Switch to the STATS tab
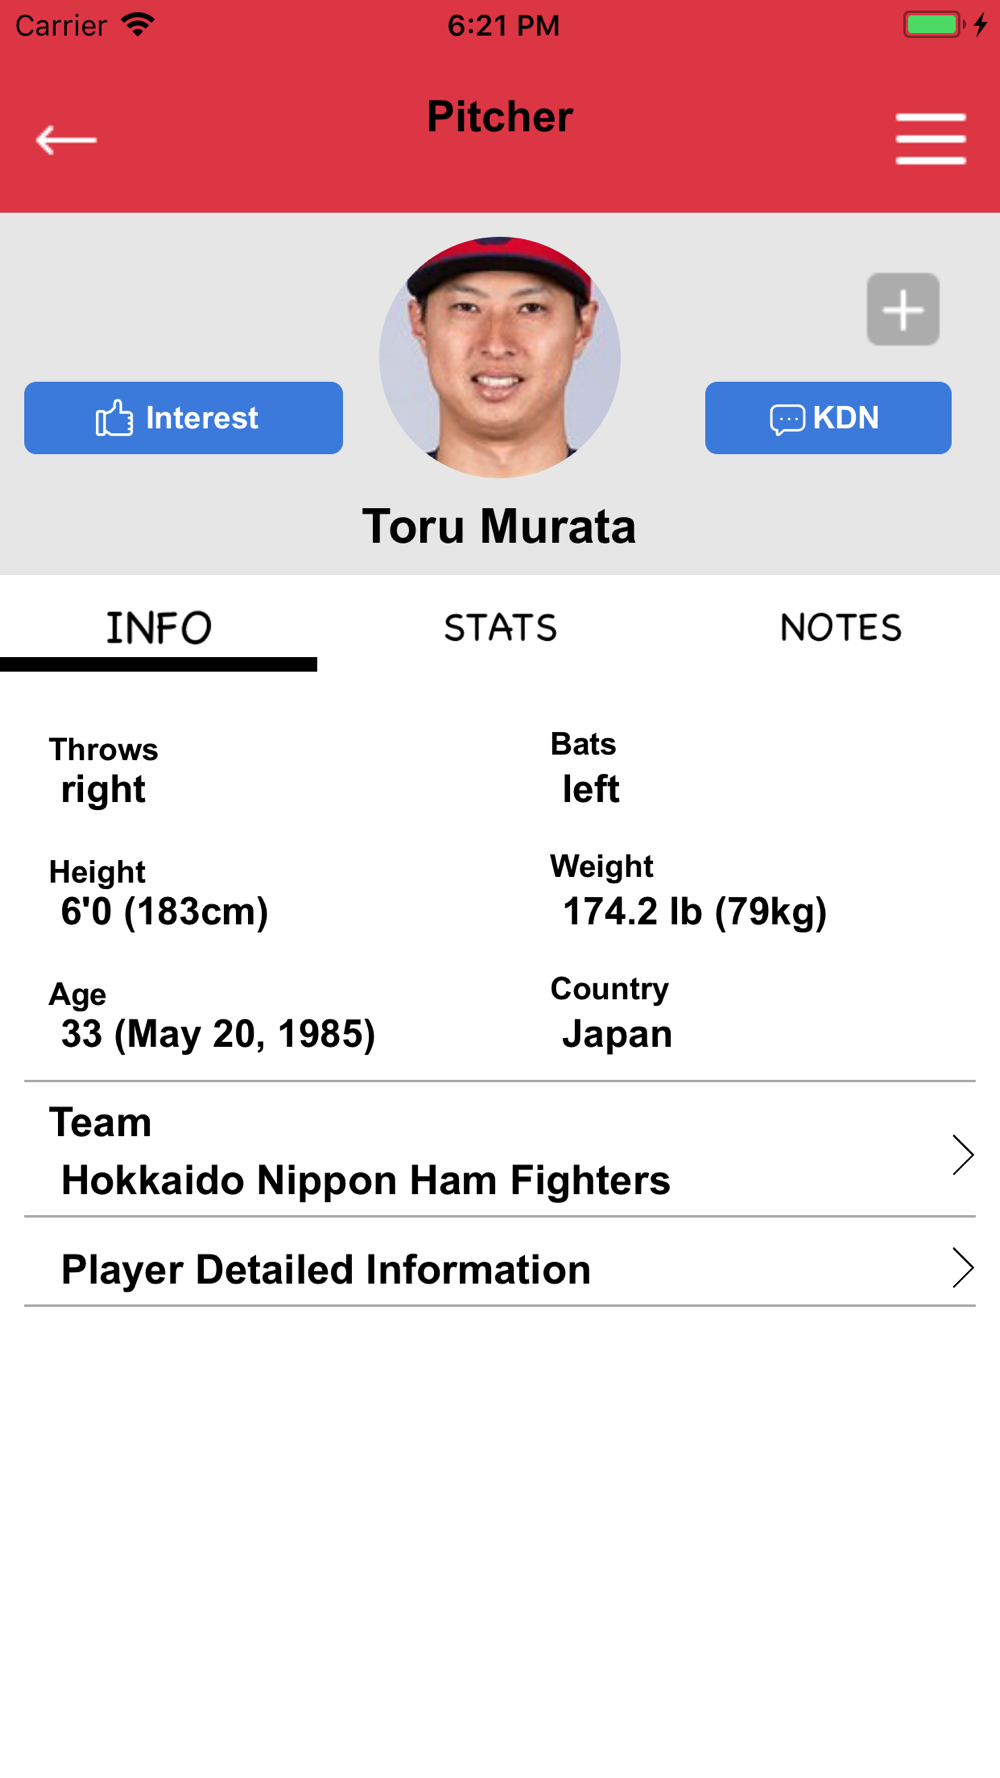1000x1778 pixels. (500, 628)
